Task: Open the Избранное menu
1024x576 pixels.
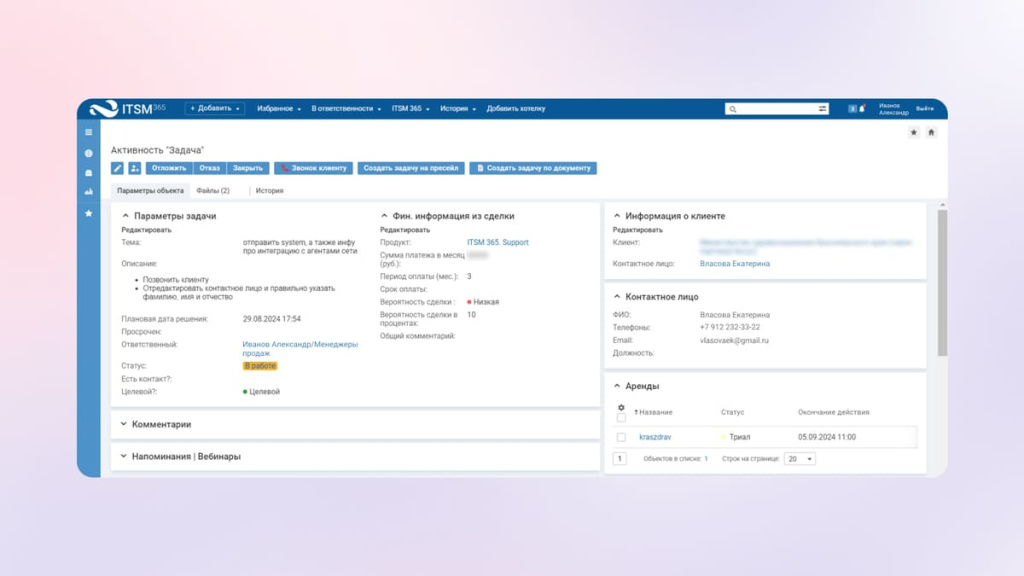Action: [278, 108]
